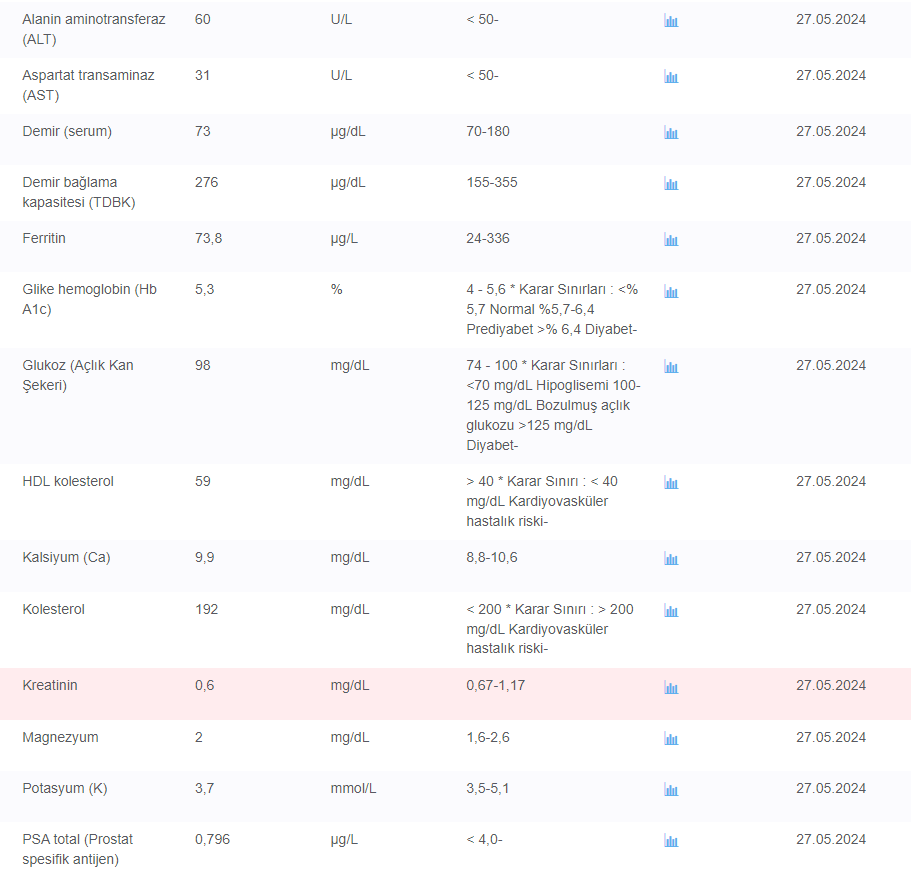Click the chart icon in Ferritin row
Image resolution: width=911 pixels, height=872 pixels.
671,240
